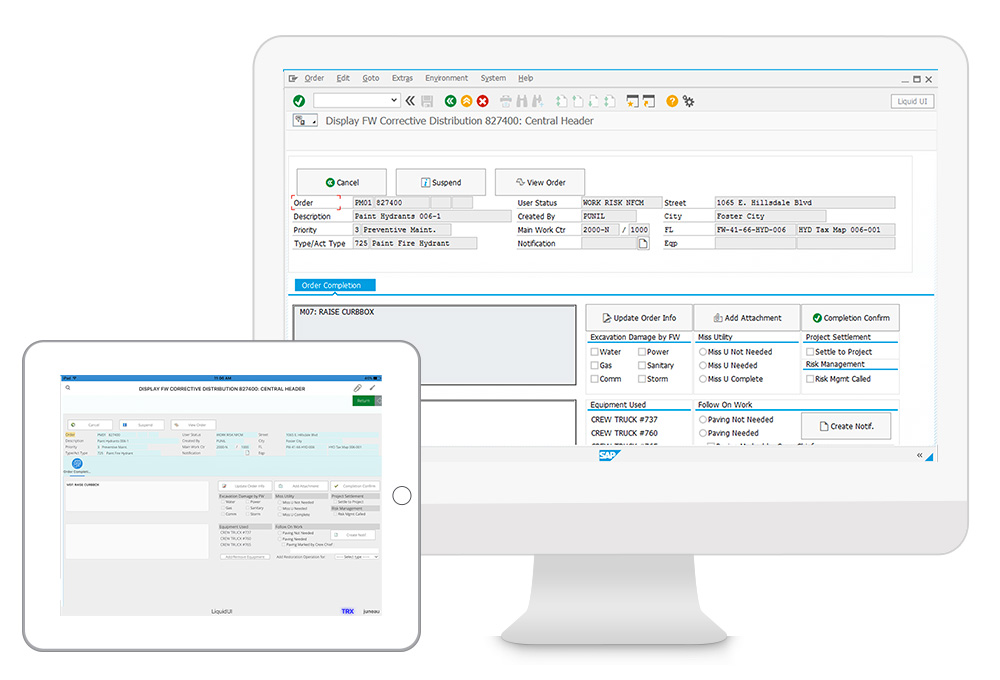Click the green Enter checkmark in SAP toolbar
The width and height of the screenshot is (1000, 680).
[x=299, y=101]
